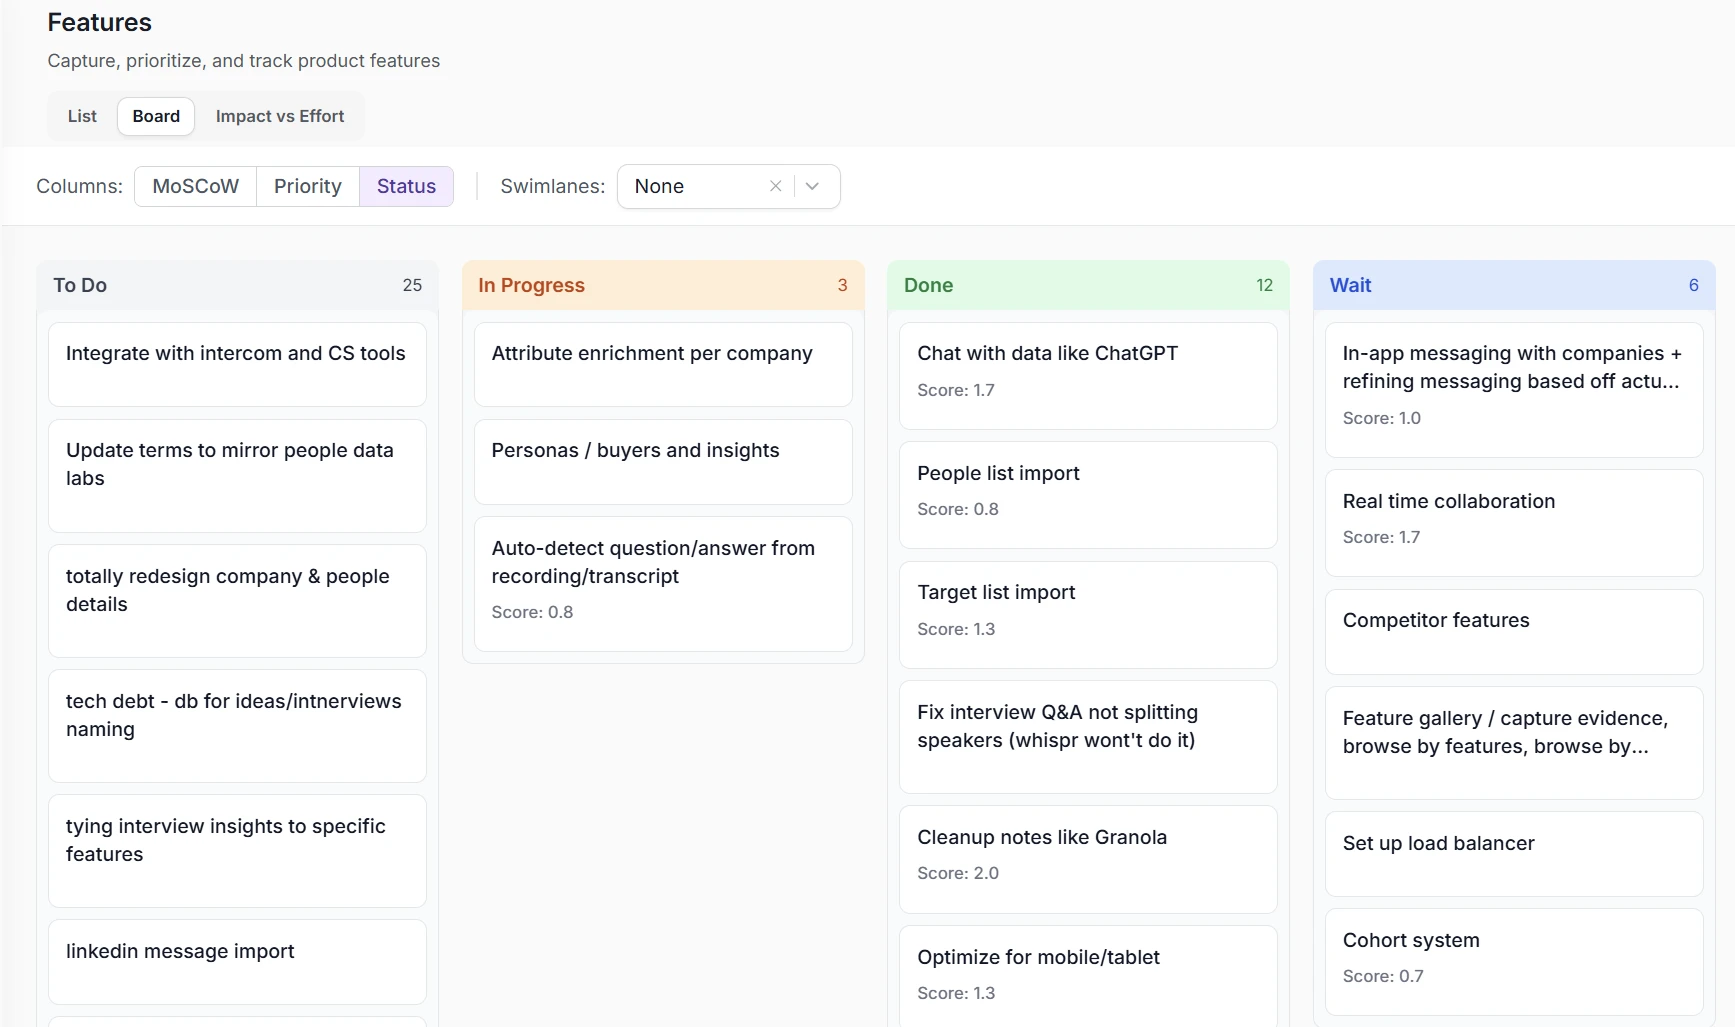This screenshot has width=1735, height=1027.
Task: Open 'Fix interview Q&A not splitting speakers' card
Action: (x=1088, y=737)
